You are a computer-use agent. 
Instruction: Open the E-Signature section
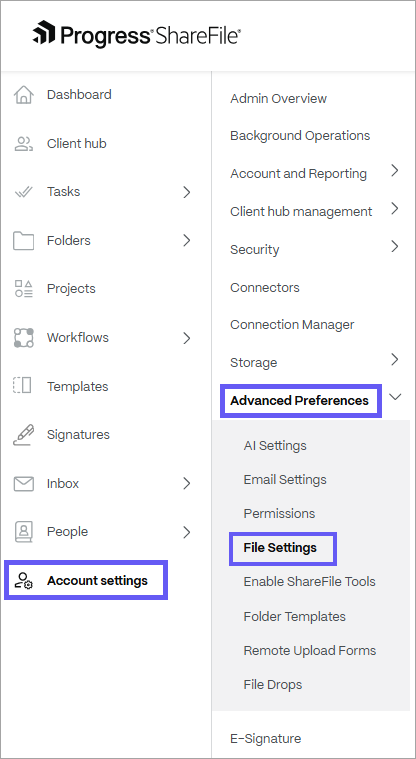(x=265, y=739)
